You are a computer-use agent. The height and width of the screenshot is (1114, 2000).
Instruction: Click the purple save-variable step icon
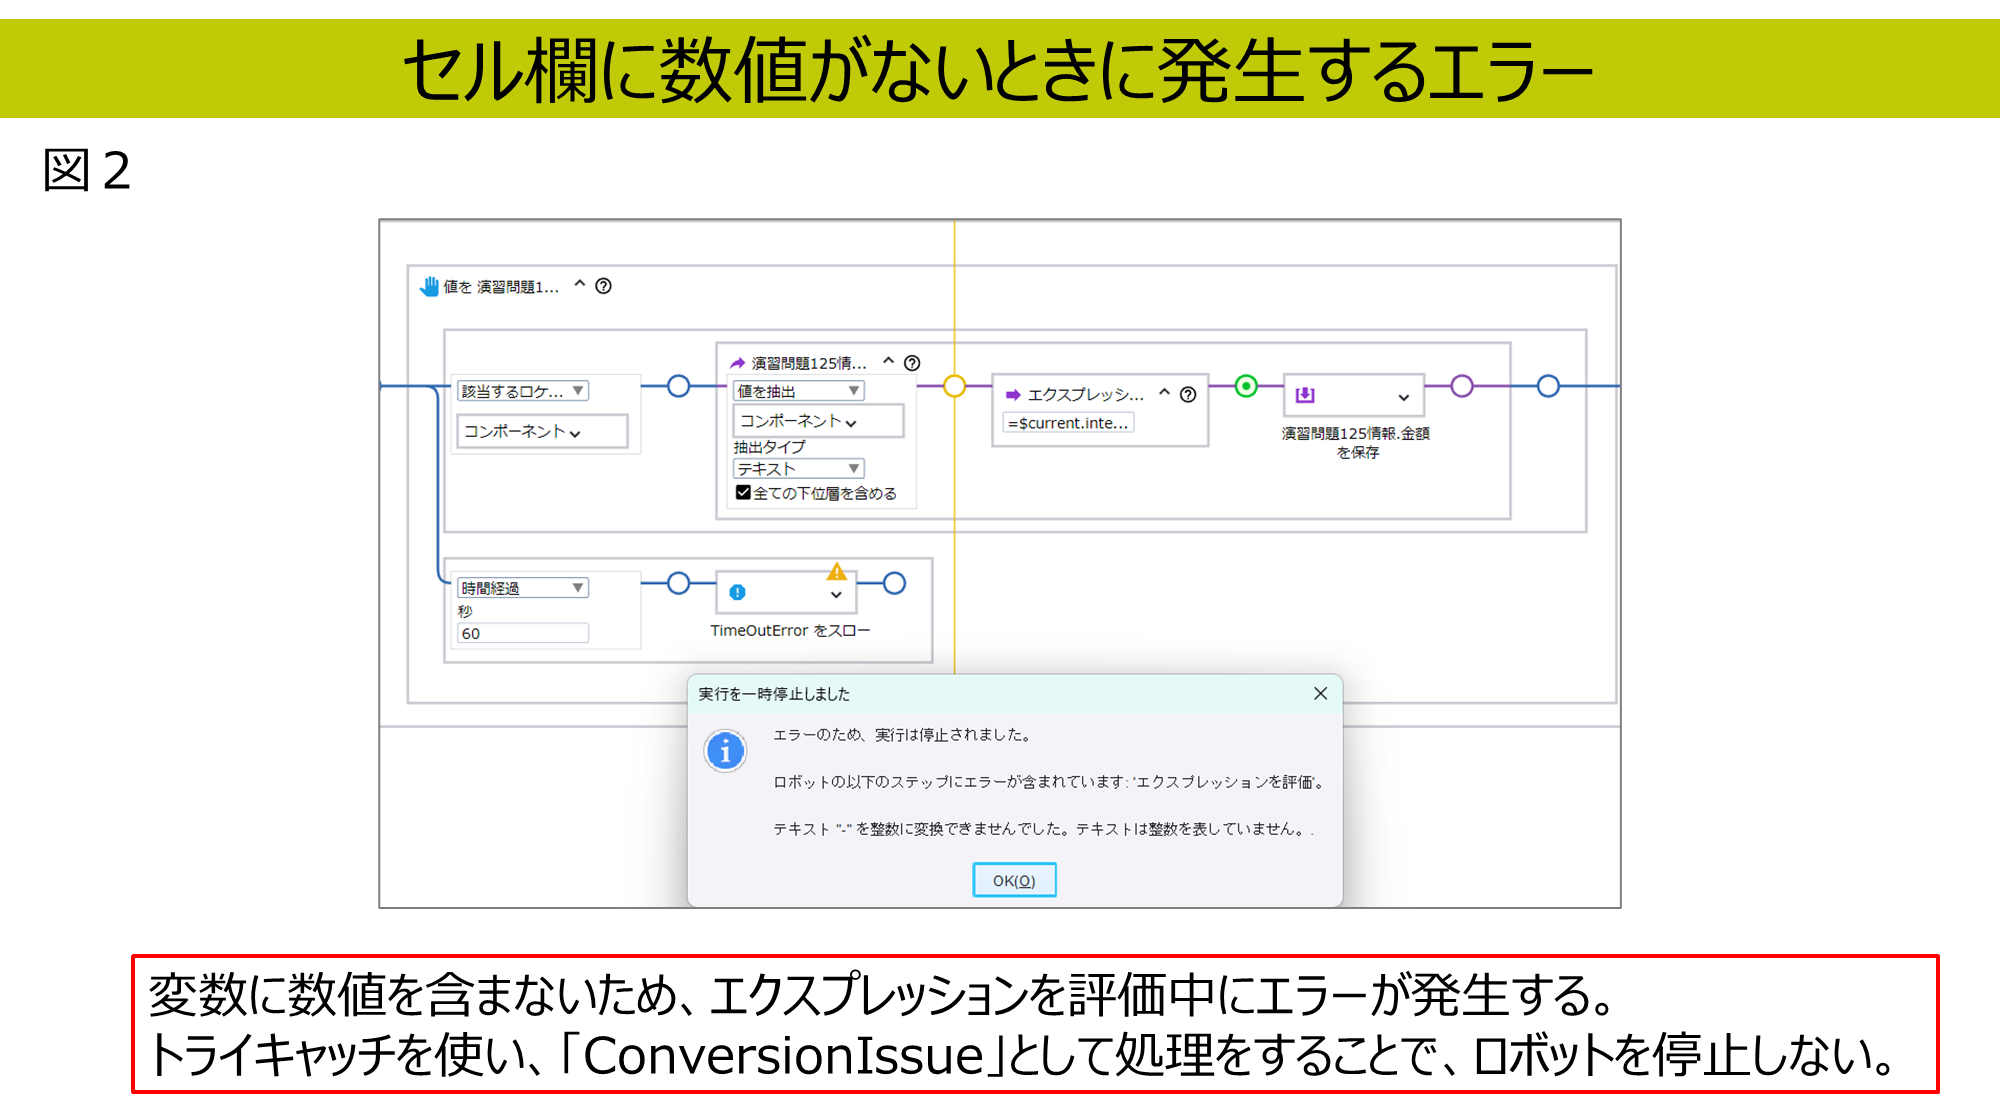(x=1305, y=396)
